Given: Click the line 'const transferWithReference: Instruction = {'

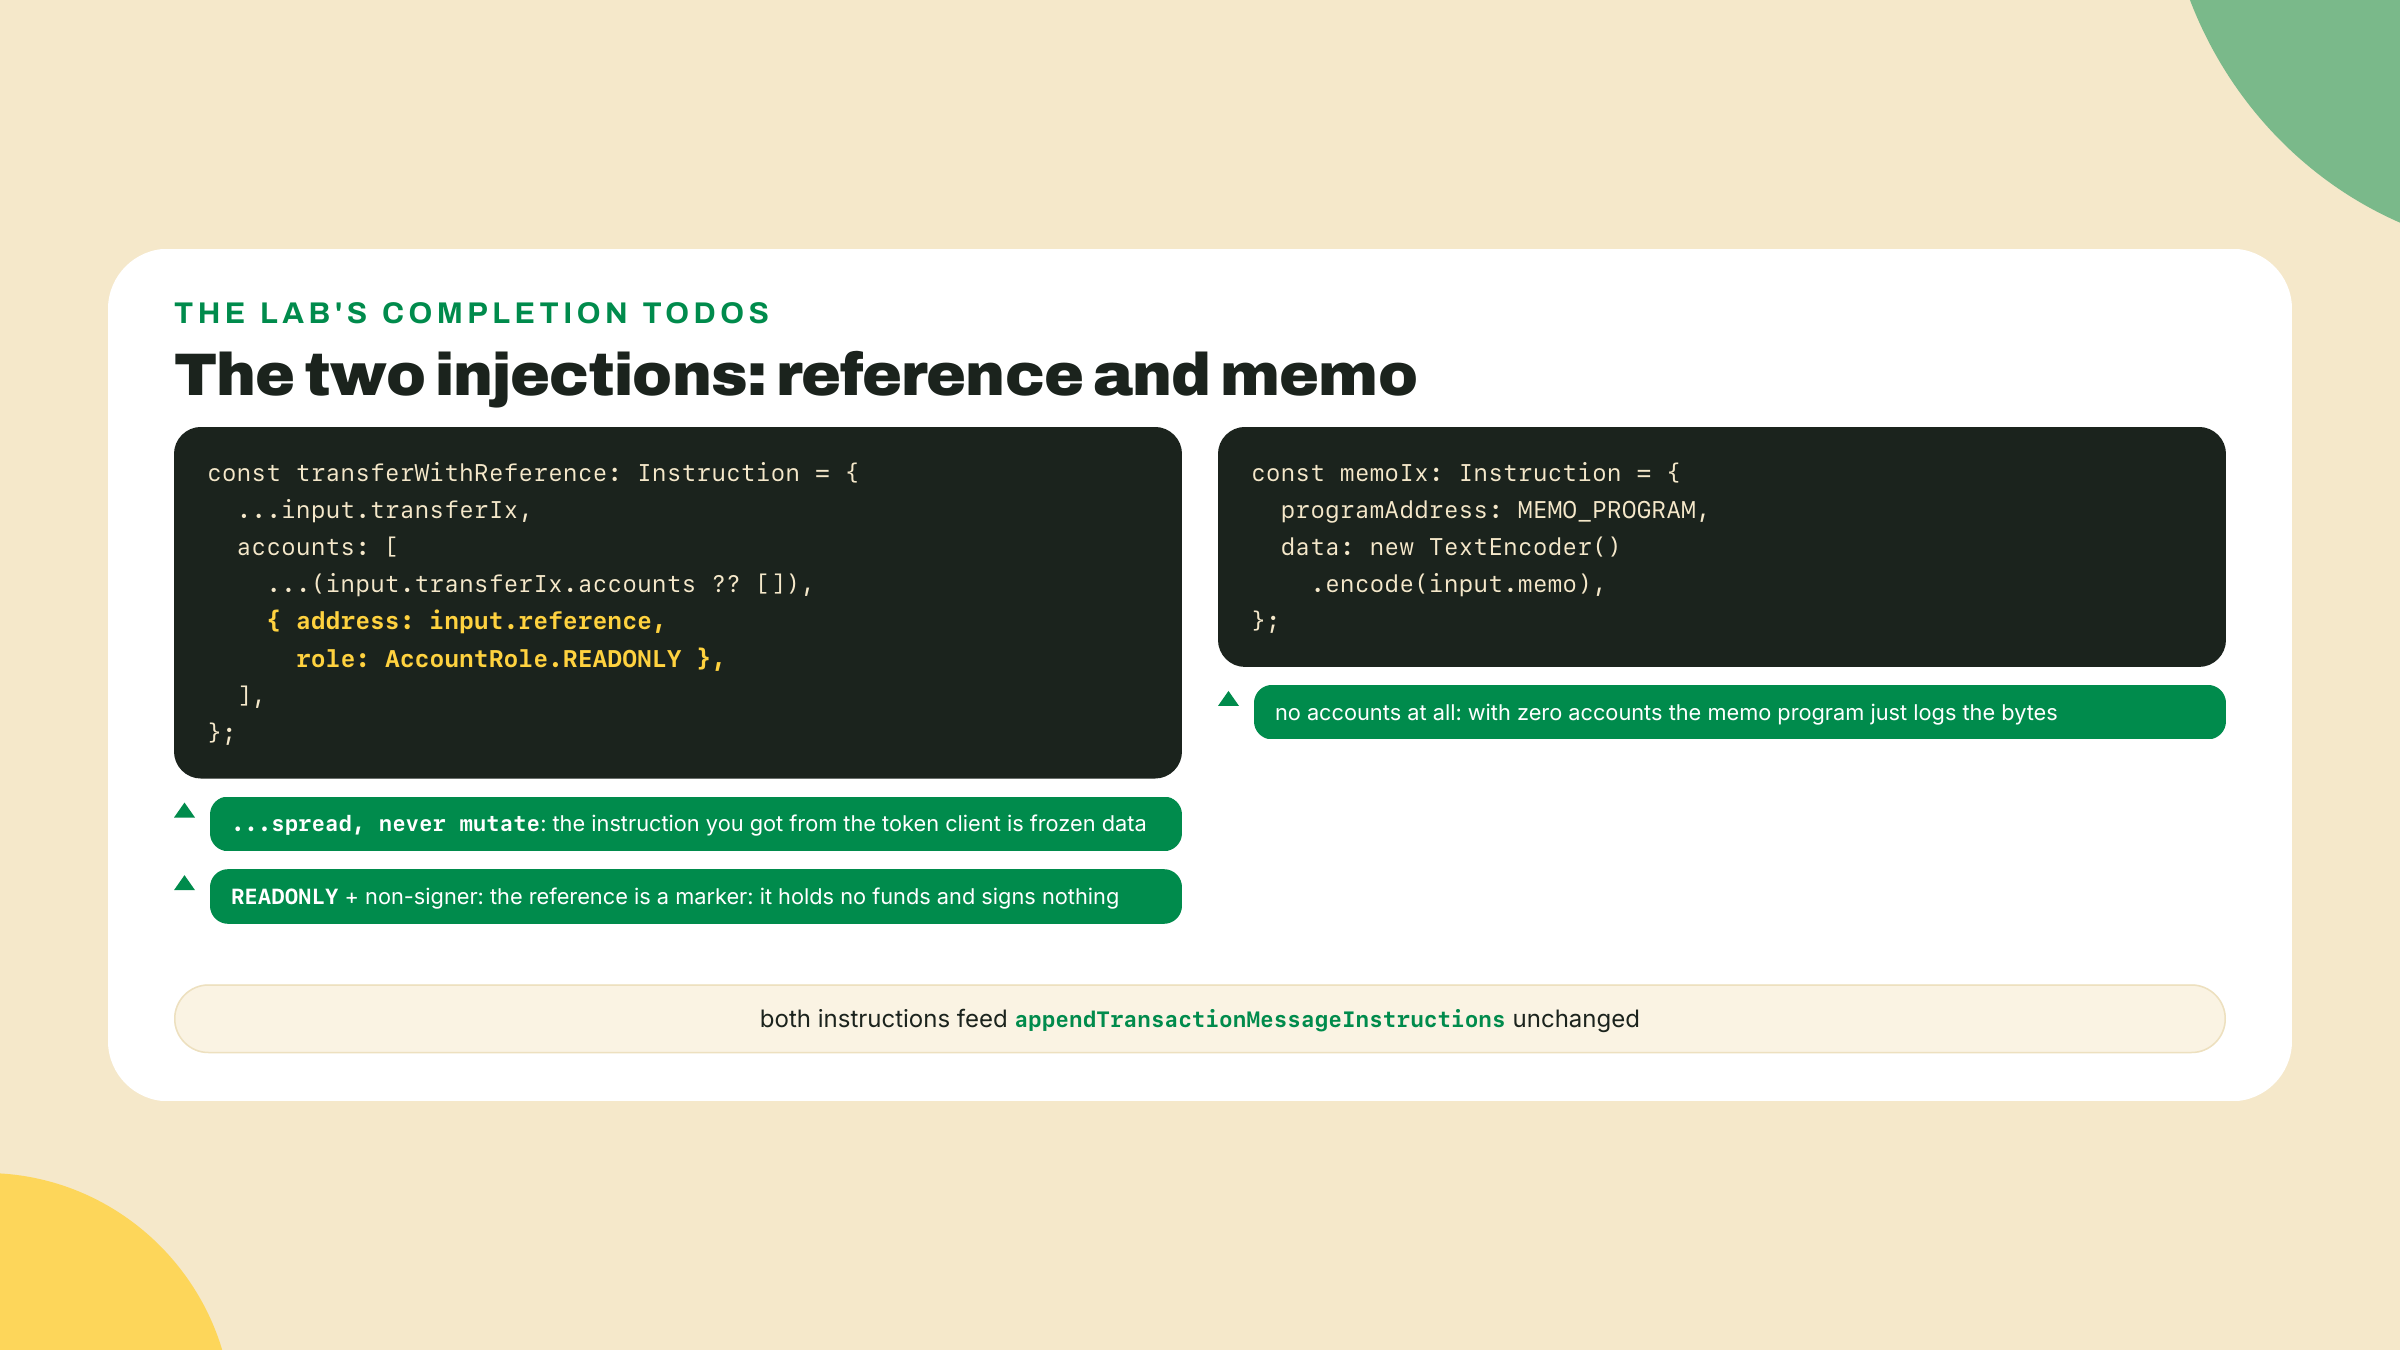Looking at the screenshot, I should [x=533, y=473].
